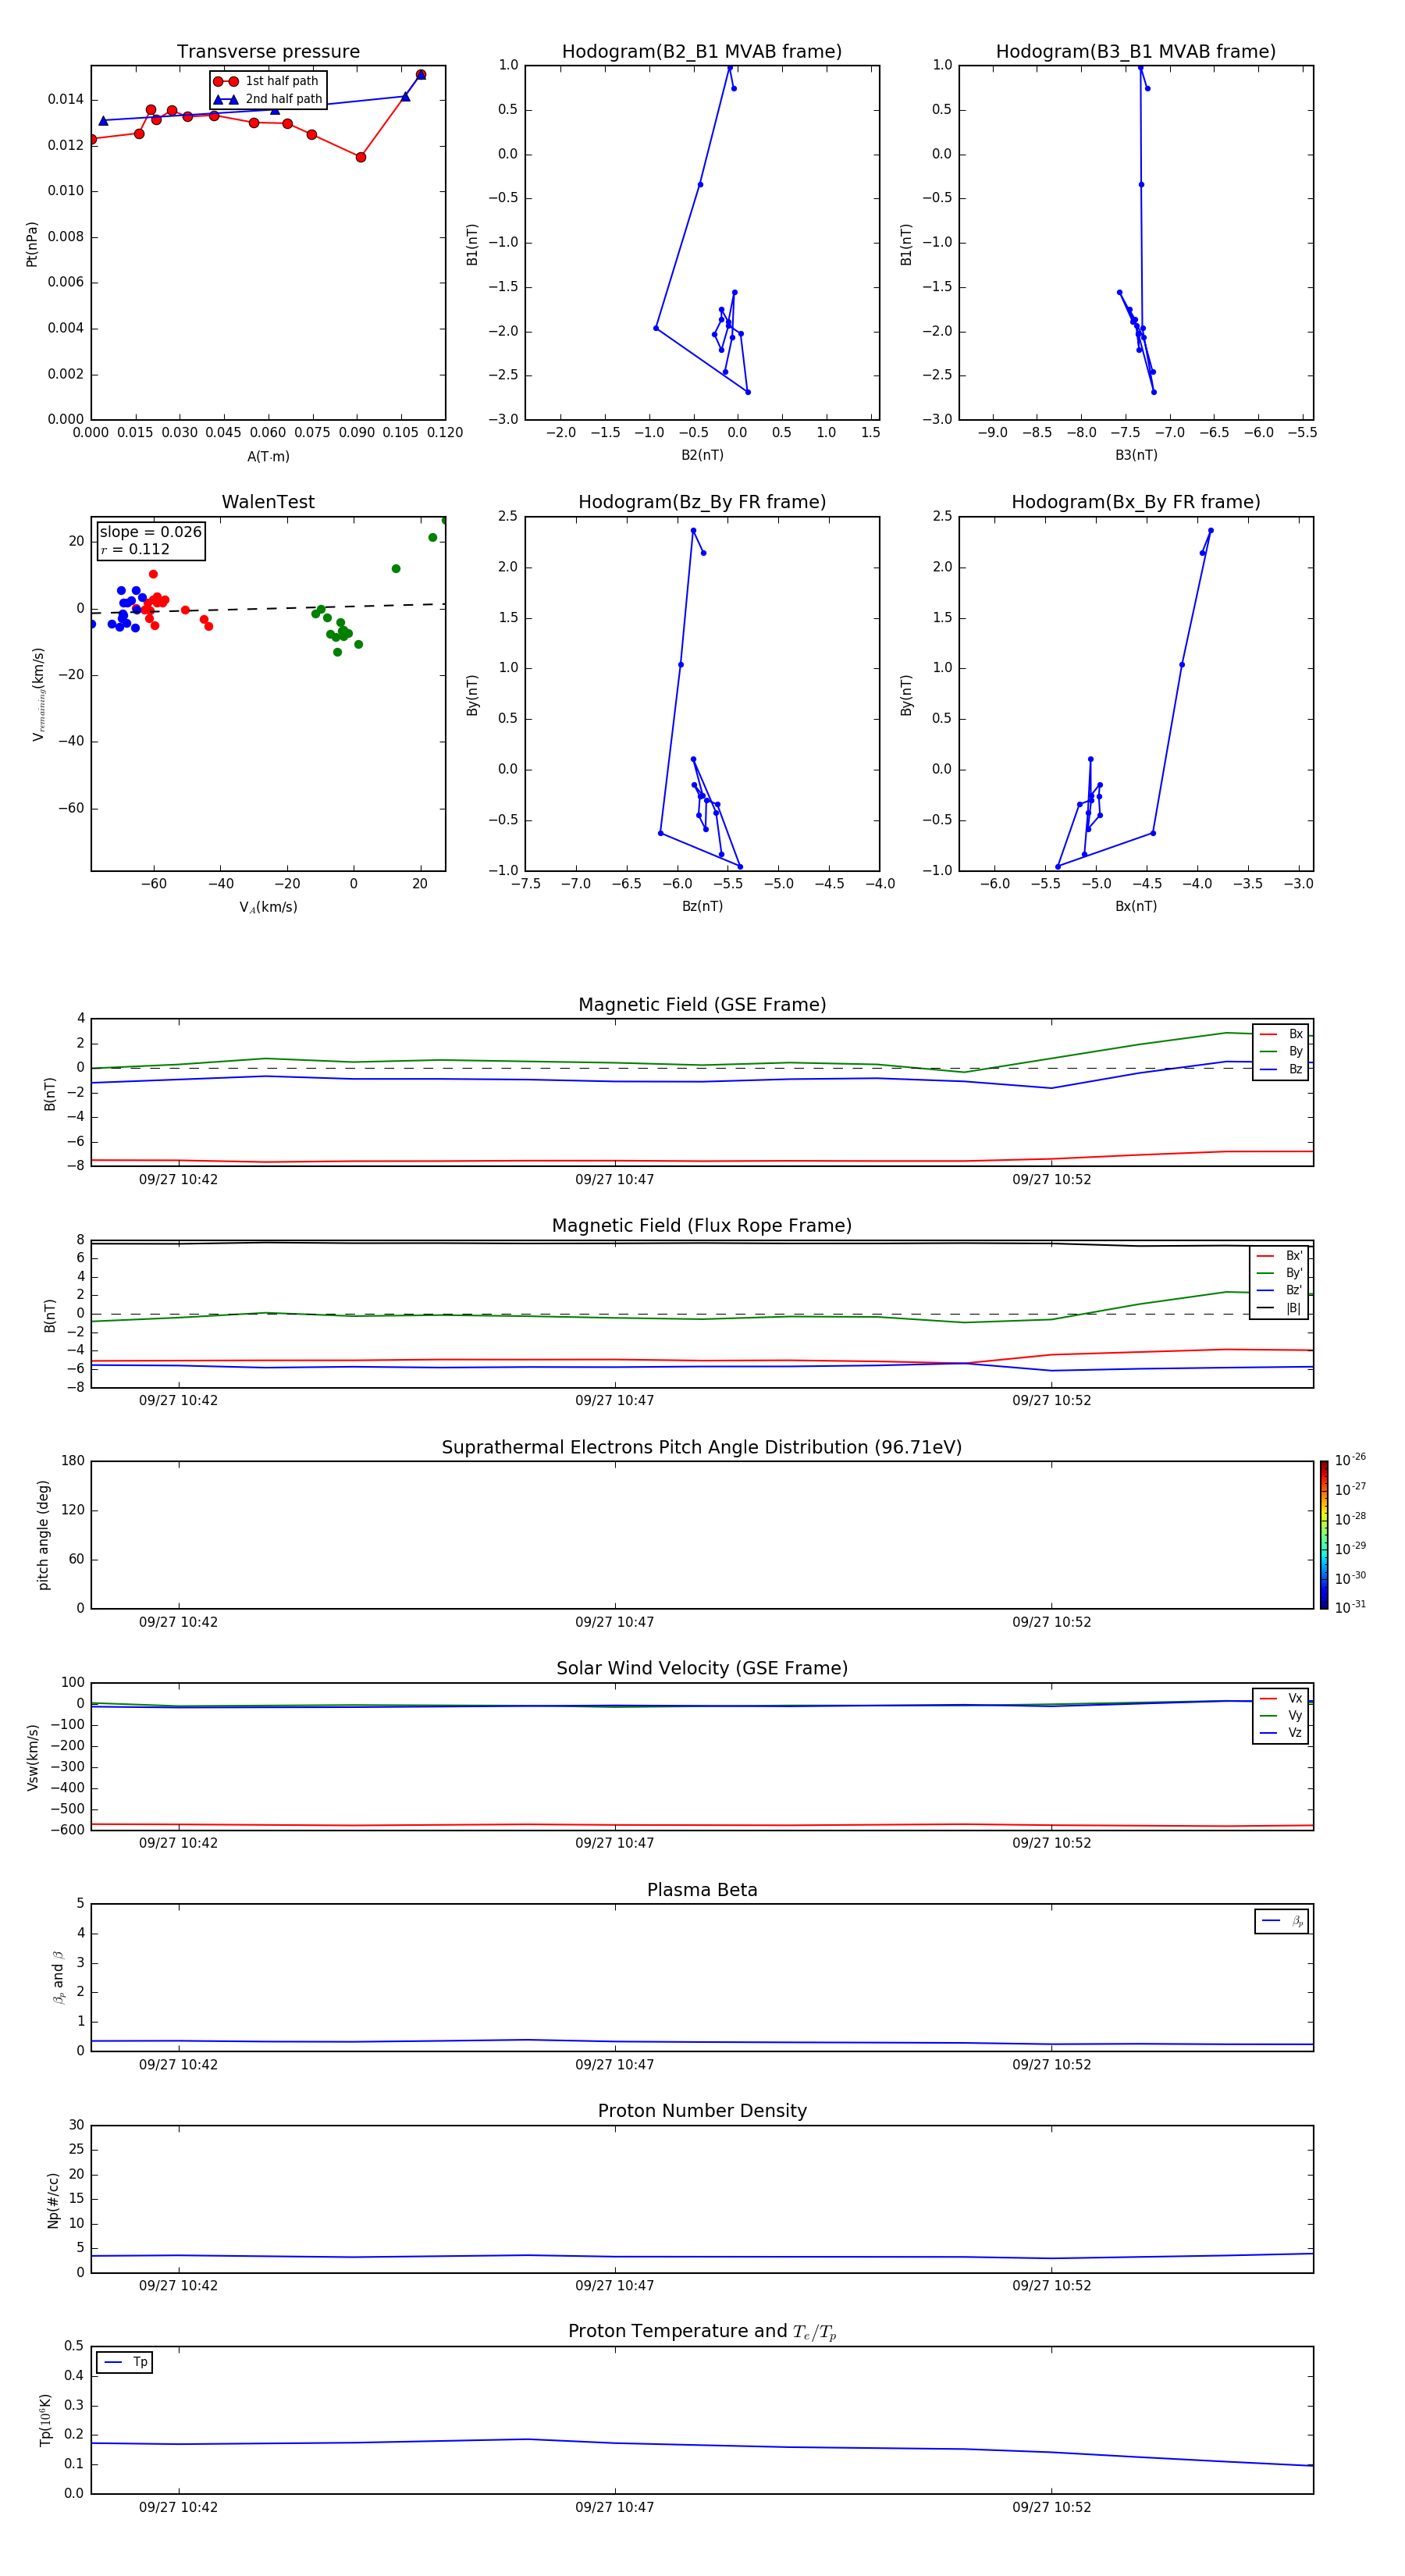Click the 'pitch angle (deg)' axis label
The width and height of the screenshot is (1405, 2576).
tap(43, 1535)
